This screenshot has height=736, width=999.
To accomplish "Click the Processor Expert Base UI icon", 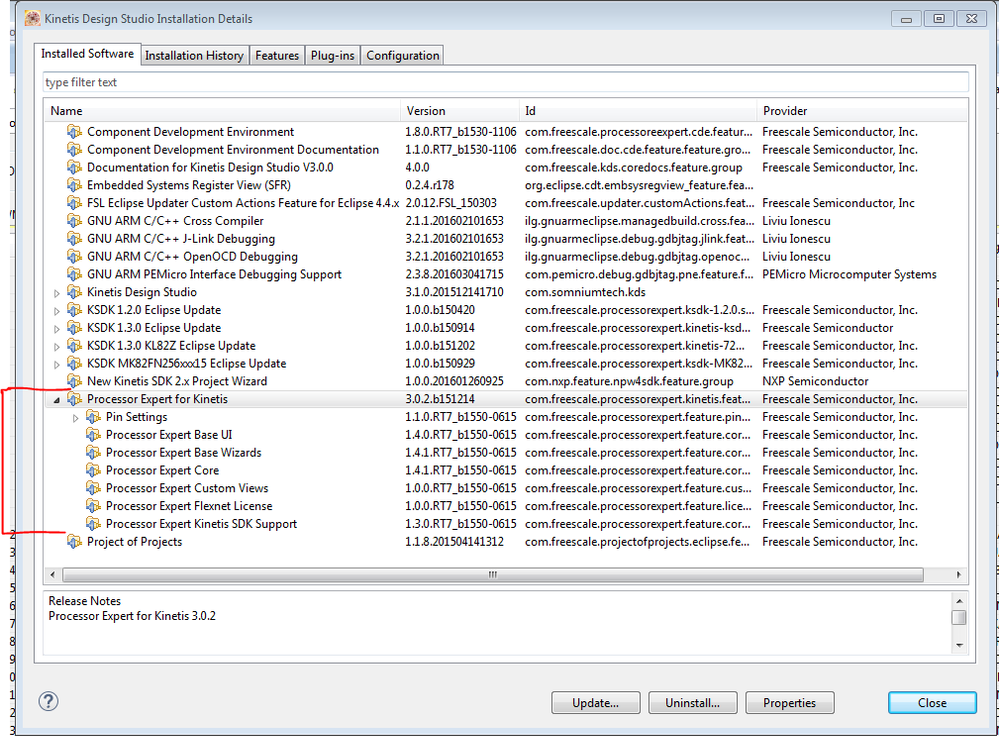I will click(x=94, y=435).
